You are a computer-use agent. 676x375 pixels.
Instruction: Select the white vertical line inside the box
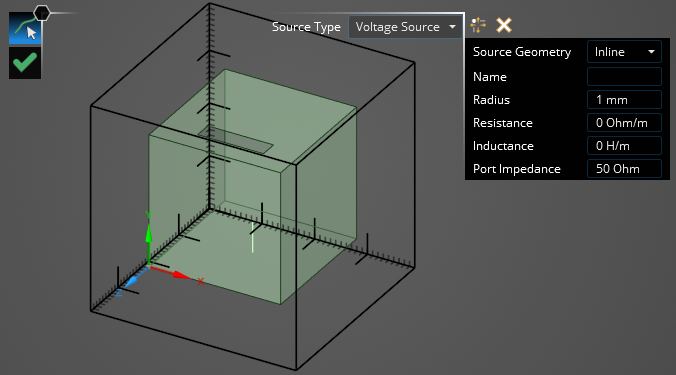click(253, 237)
